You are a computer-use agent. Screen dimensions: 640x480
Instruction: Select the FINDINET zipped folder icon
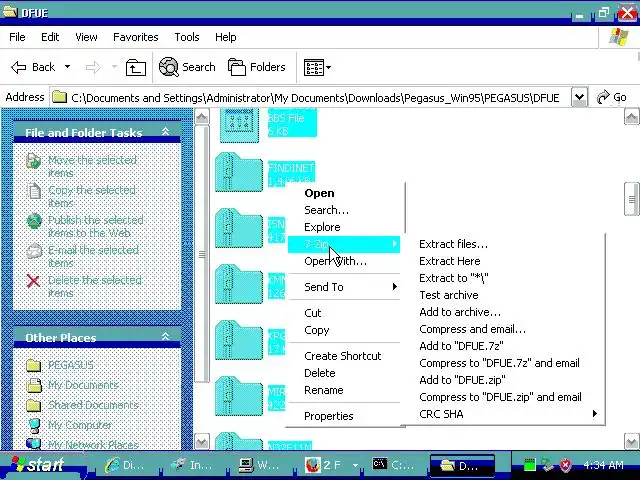(239, 172)
